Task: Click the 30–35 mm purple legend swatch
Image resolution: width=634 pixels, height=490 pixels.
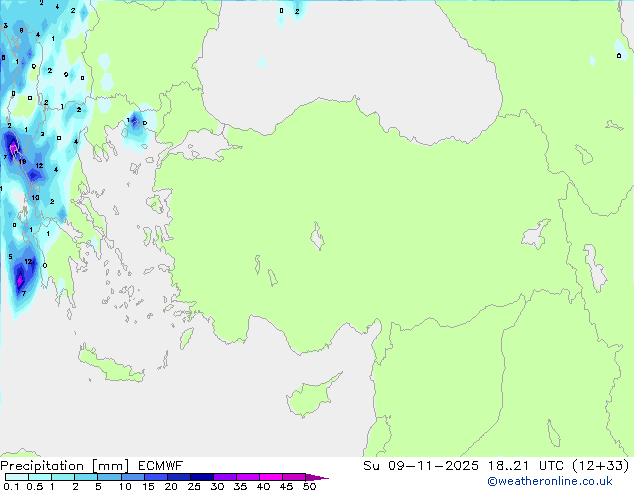Action: pos(225,477)
